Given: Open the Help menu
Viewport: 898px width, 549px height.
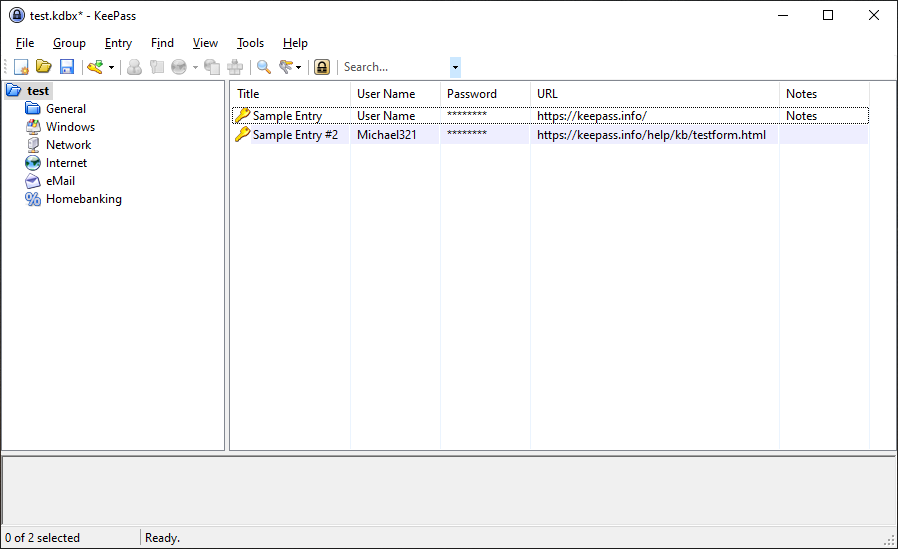Looking at the screenshot, I should click(295, 43).
